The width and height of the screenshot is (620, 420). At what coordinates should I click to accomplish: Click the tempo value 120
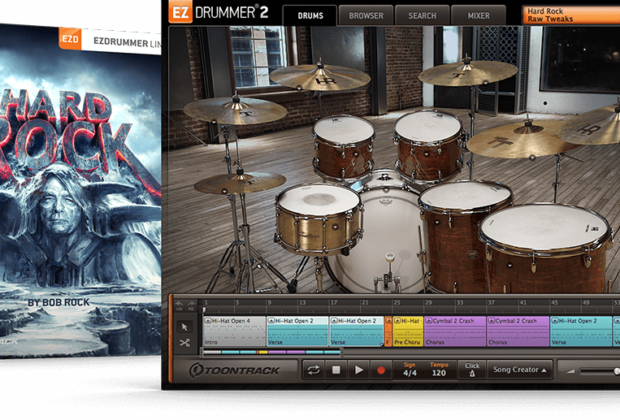pos(439,373)
